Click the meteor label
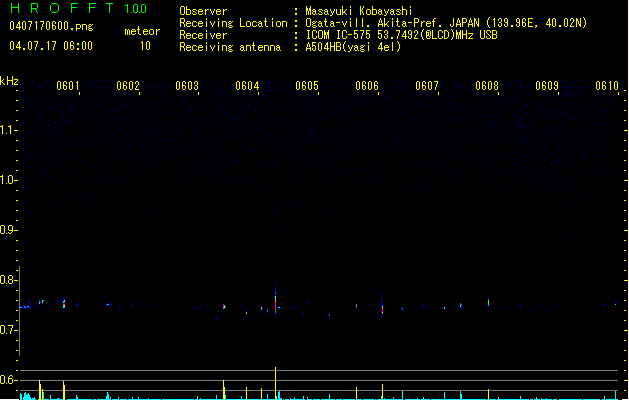 [142, 31]
